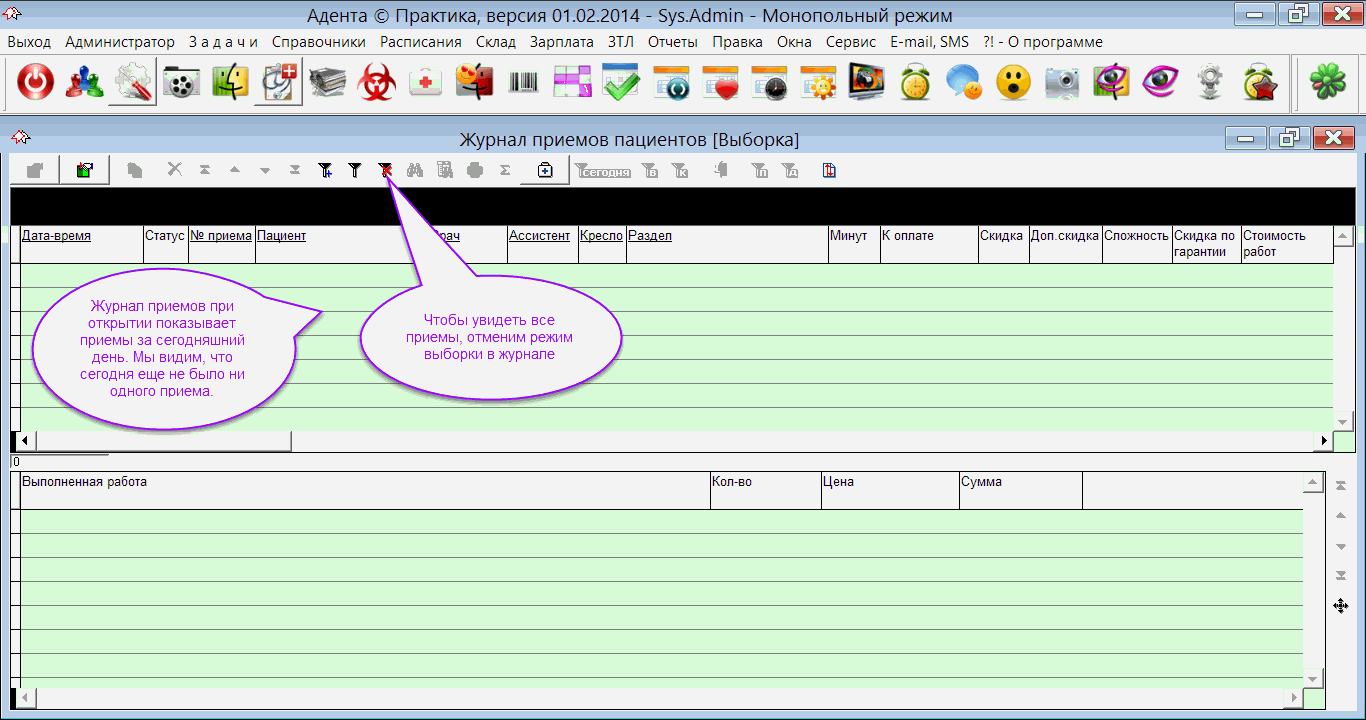Click right arrow of journal horizontal scrollbar
1366x720 pixels.
pyautogui.click(x=1325, y=440)
